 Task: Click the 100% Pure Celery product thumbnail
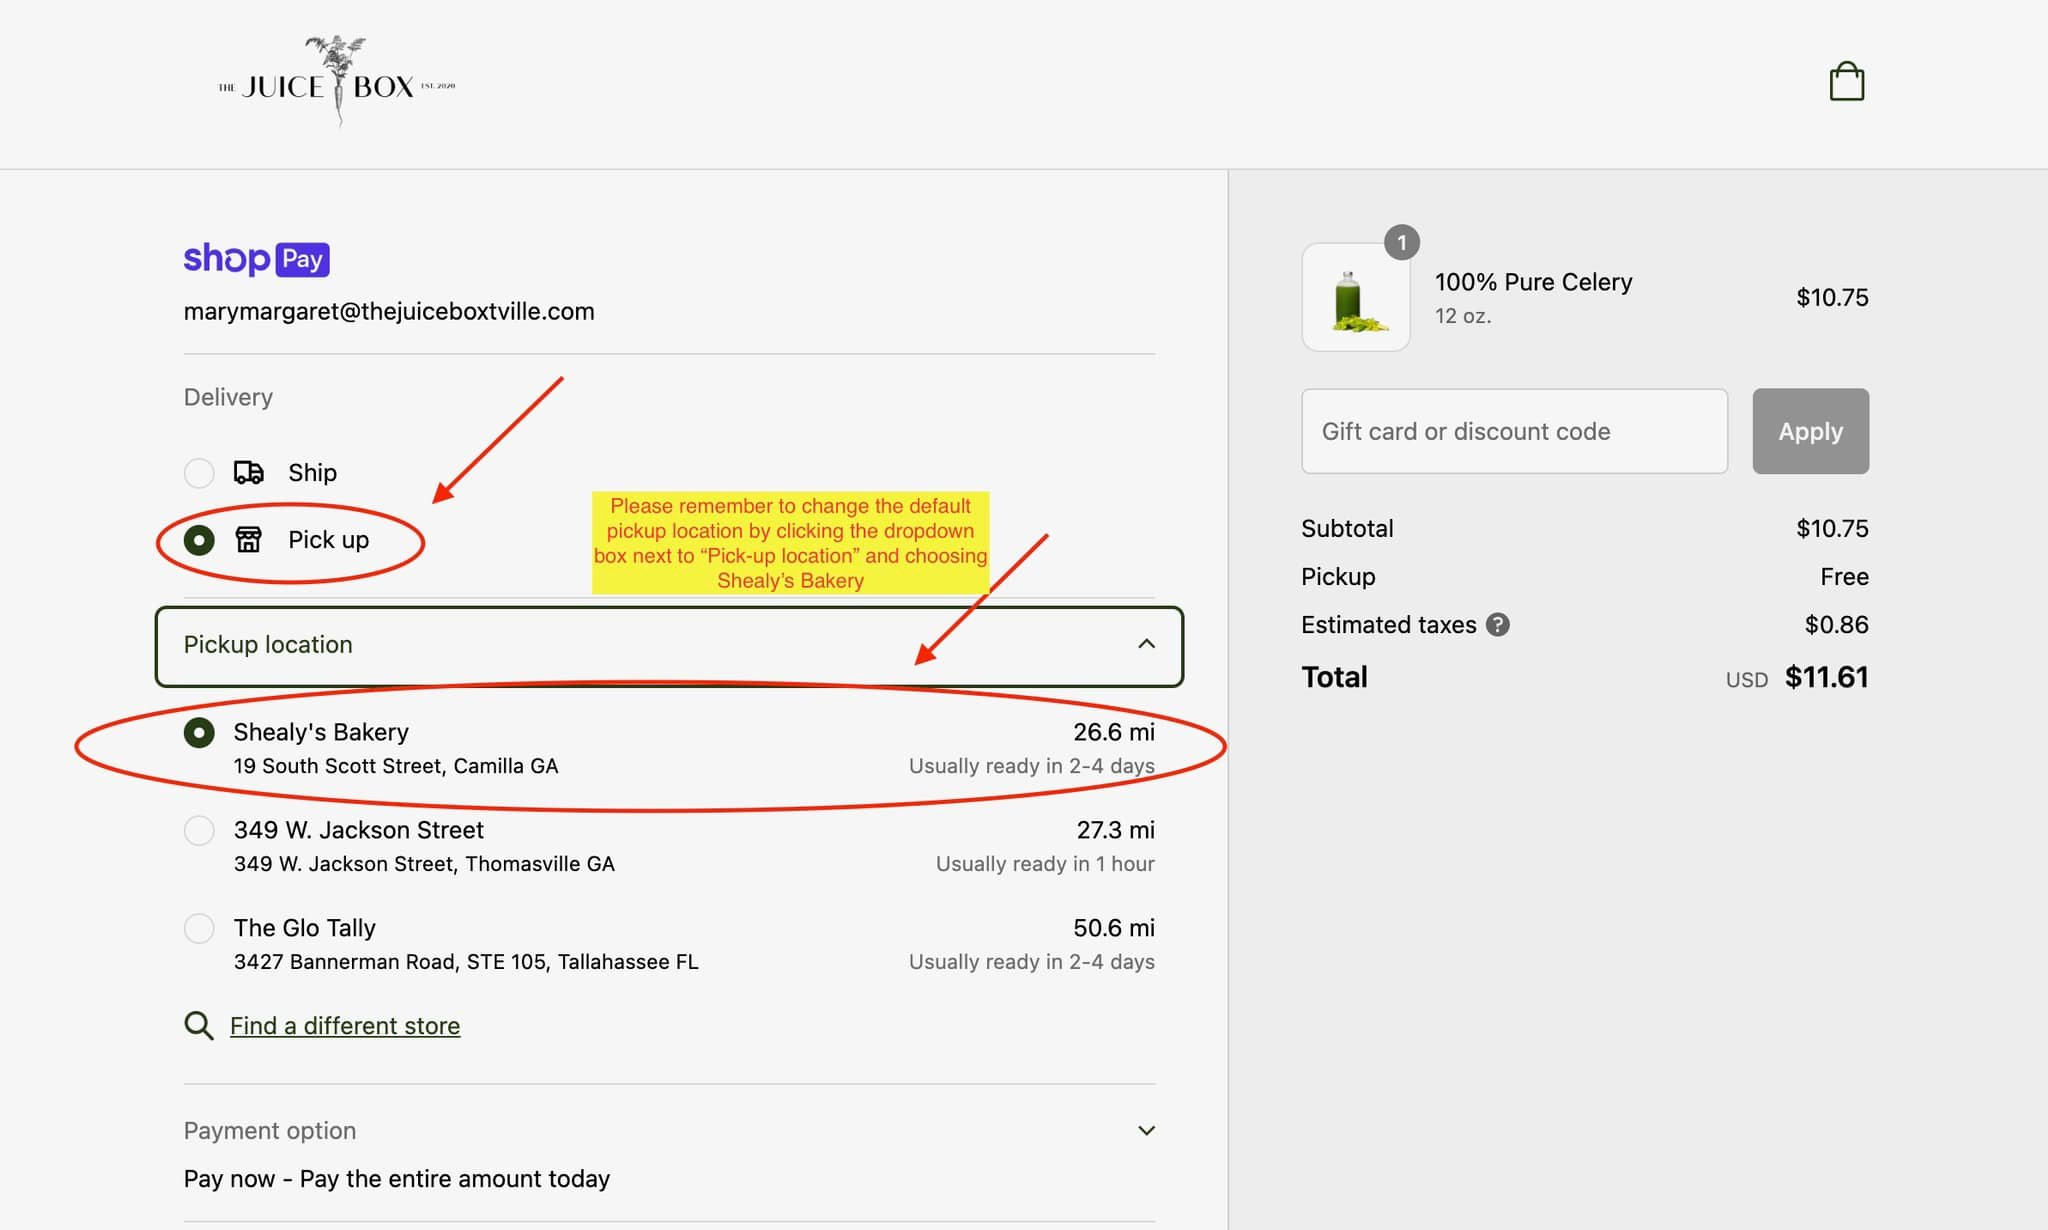click(1356, 297)
